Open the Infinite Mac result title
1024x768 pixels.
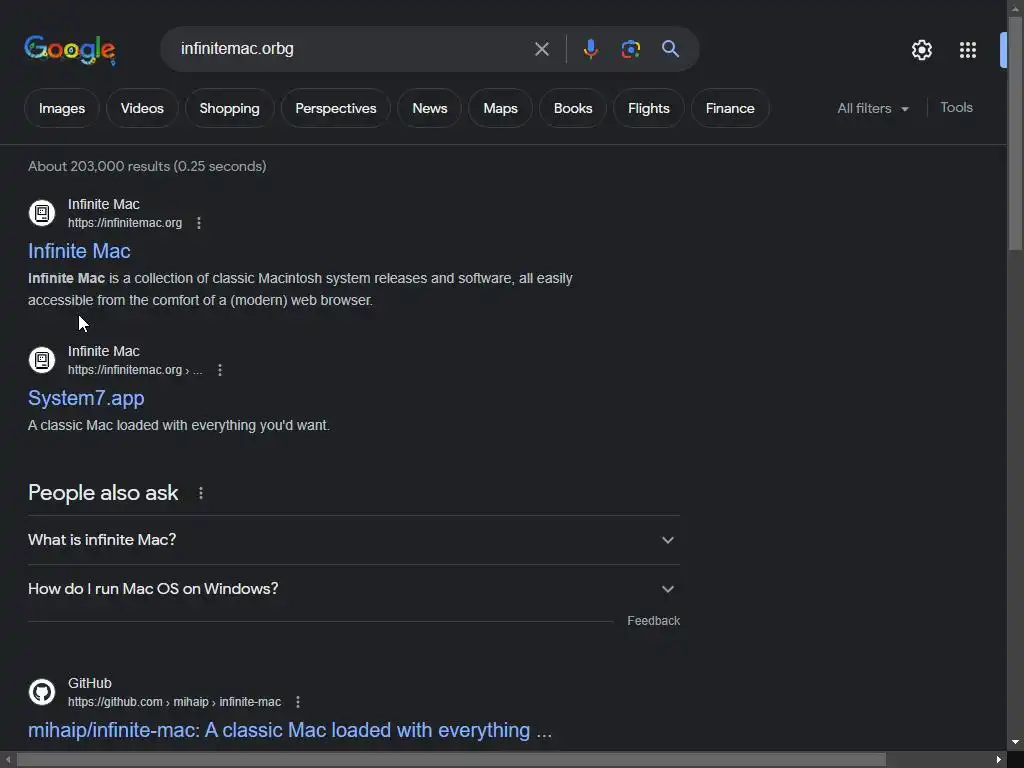click(79, 251)
